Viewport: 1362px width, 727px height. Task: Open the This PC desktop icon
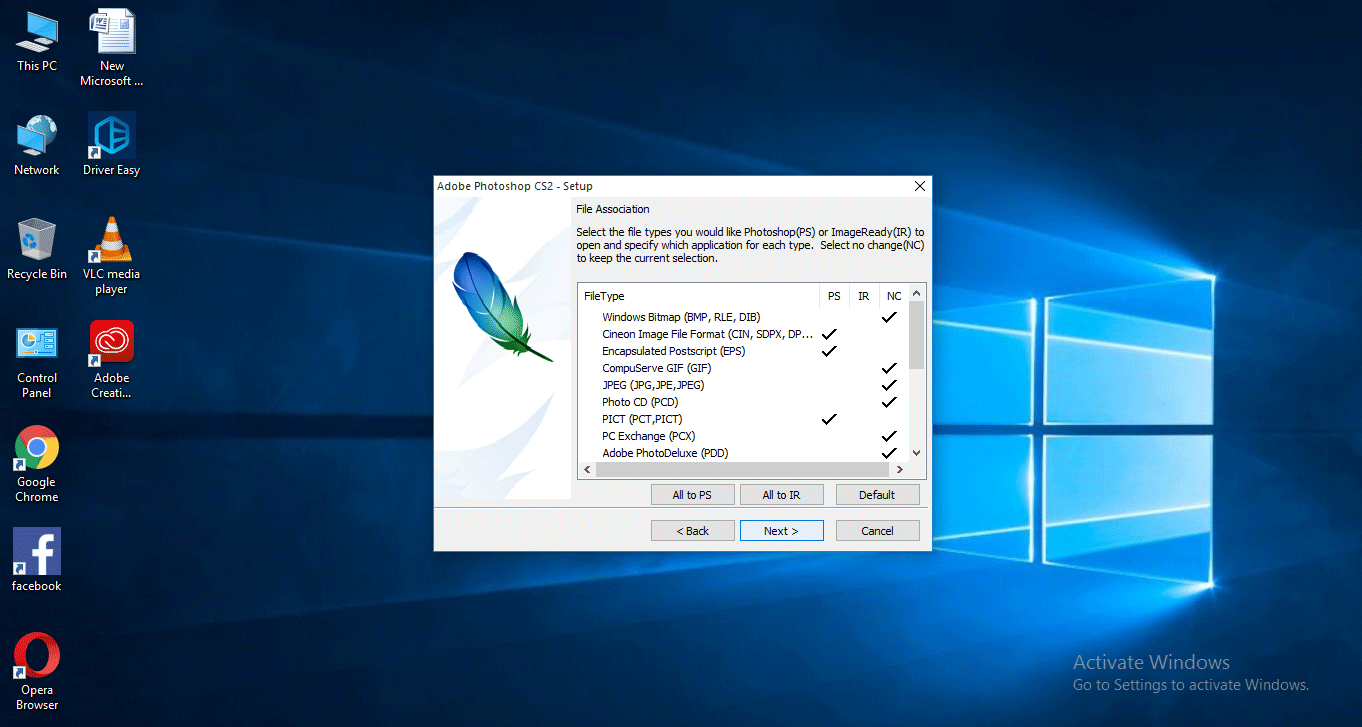point(37,41)
